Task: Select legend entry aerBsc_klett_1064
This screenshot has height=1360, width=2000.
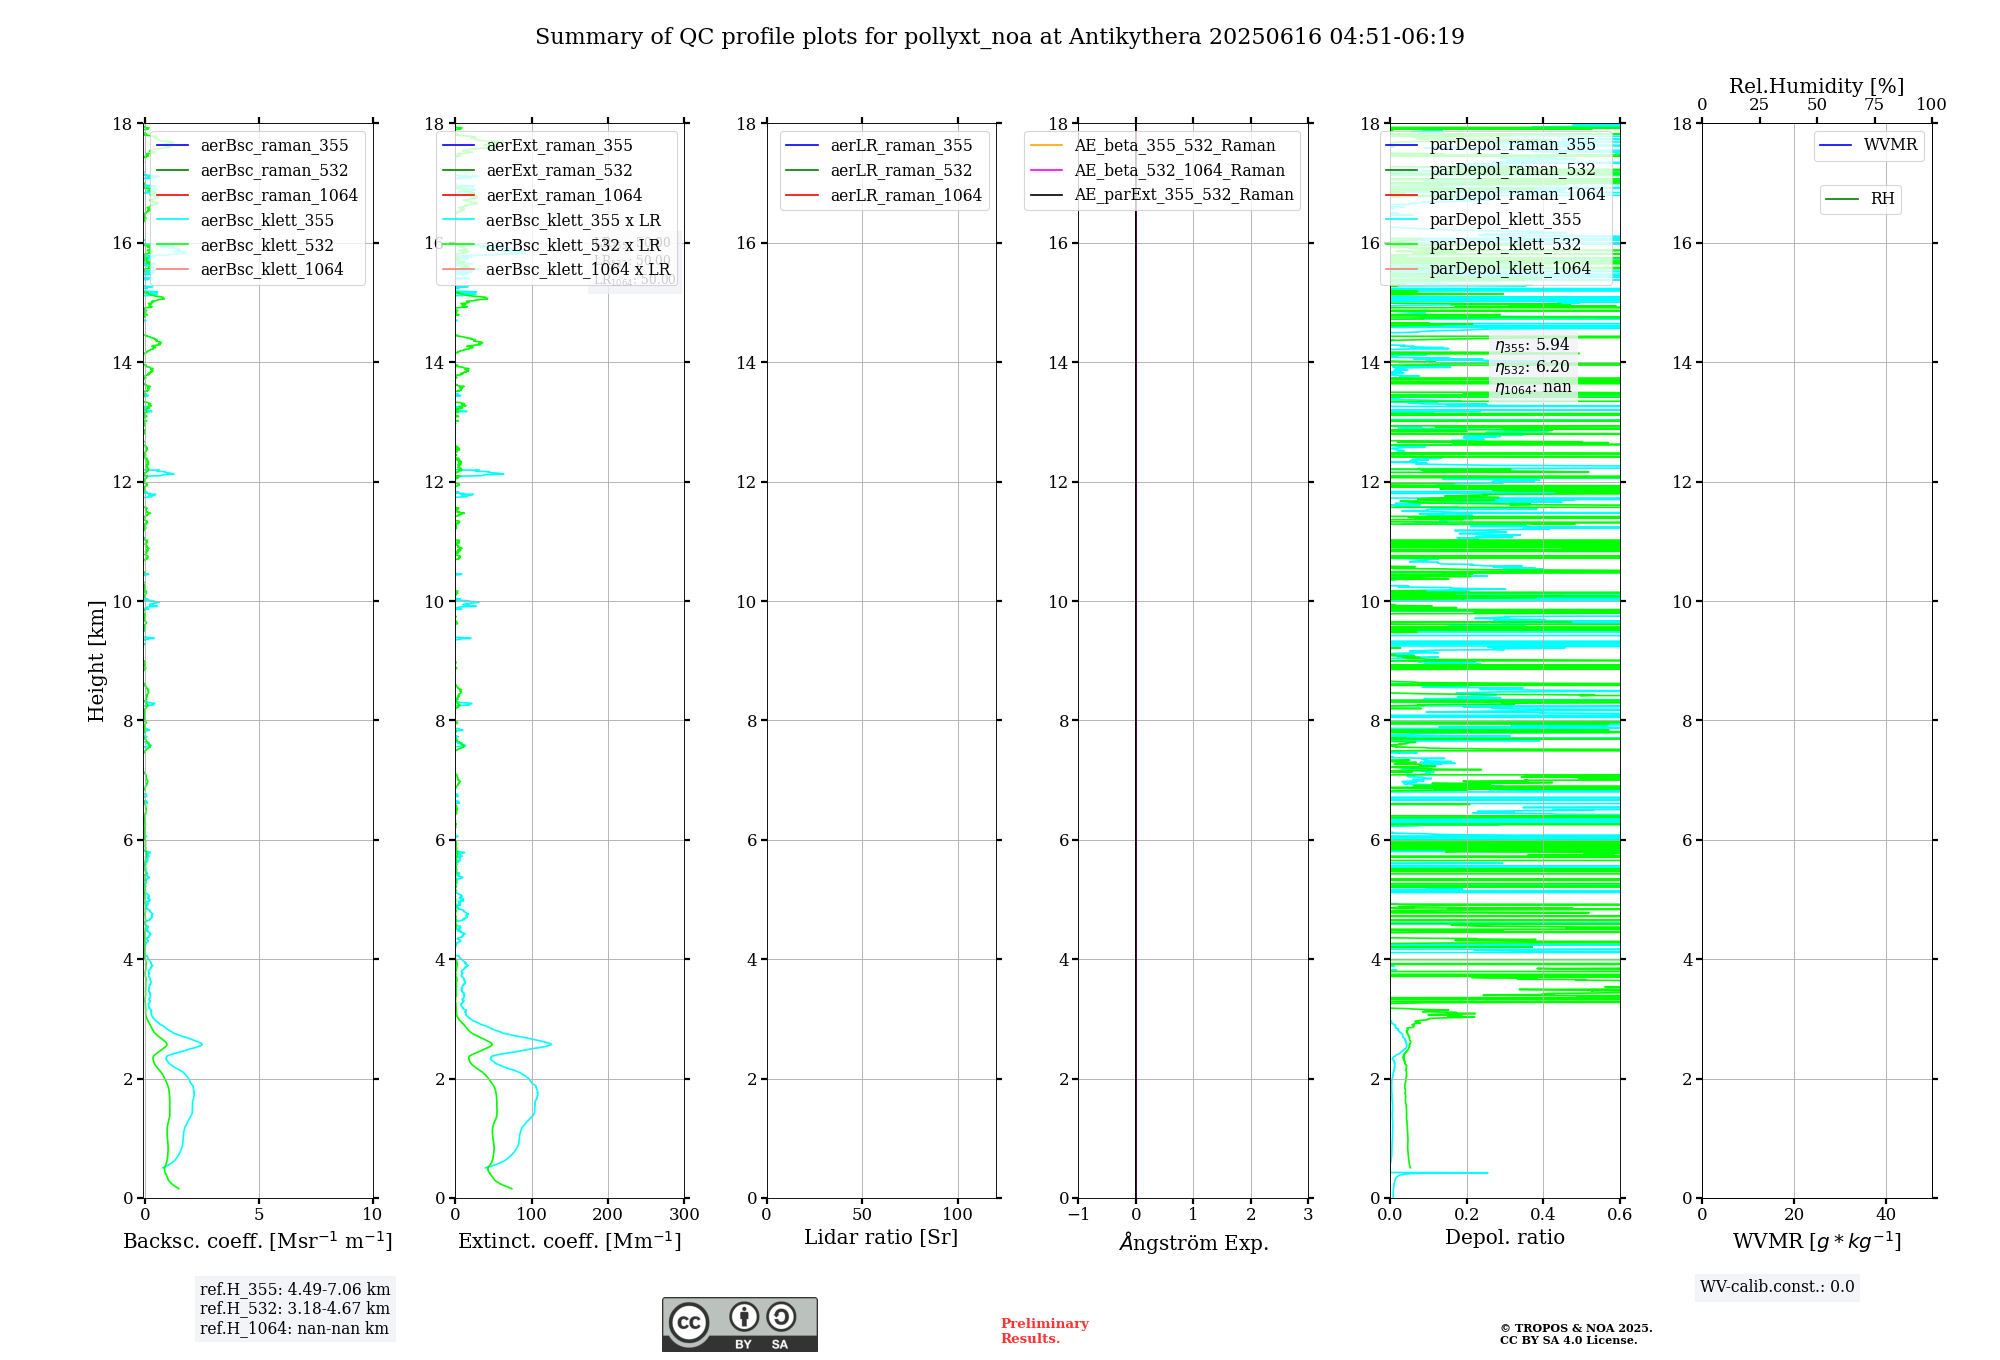Action: coord(250,269)
